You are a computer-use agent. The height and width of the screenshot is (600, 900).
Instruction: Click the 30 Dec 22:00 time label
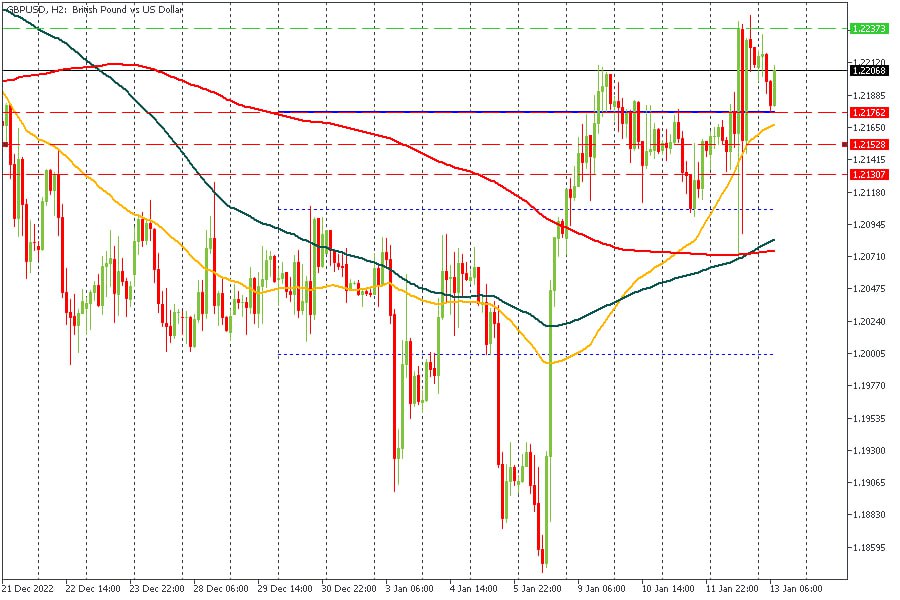click(349, 589)
